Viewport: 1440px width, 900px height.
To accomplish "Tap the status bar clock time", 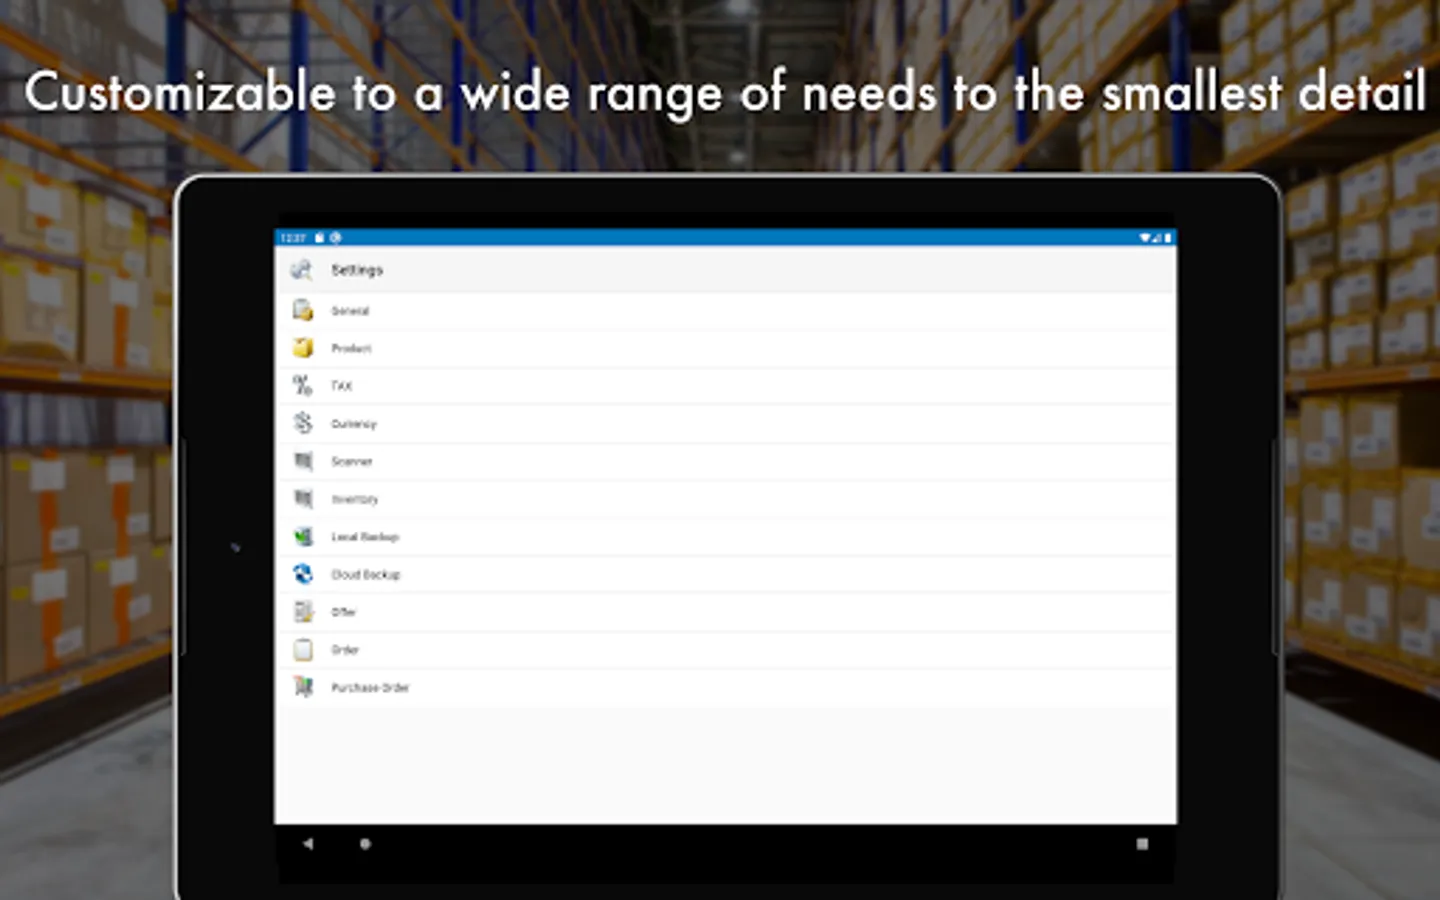I will (x=293, y=238).
